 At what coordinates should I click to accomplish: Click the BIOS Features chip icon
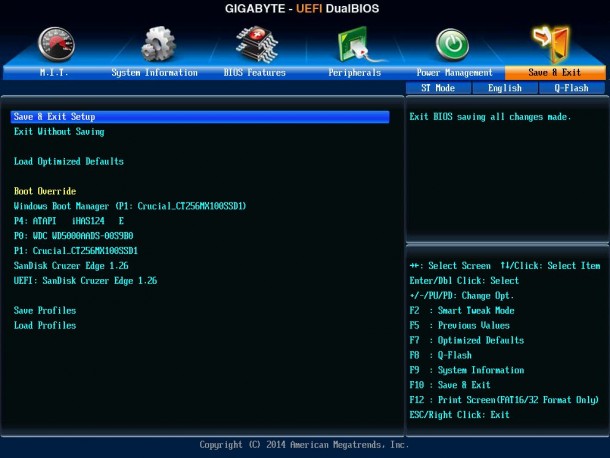click(x=257, y=44)
